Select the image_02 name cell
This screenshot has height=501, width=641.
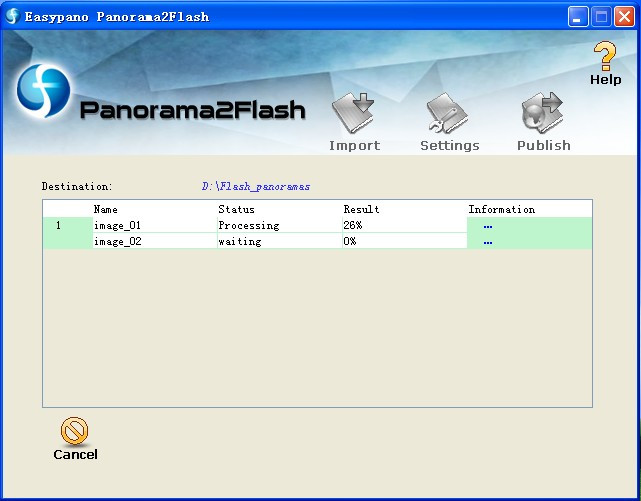point(155,241)
